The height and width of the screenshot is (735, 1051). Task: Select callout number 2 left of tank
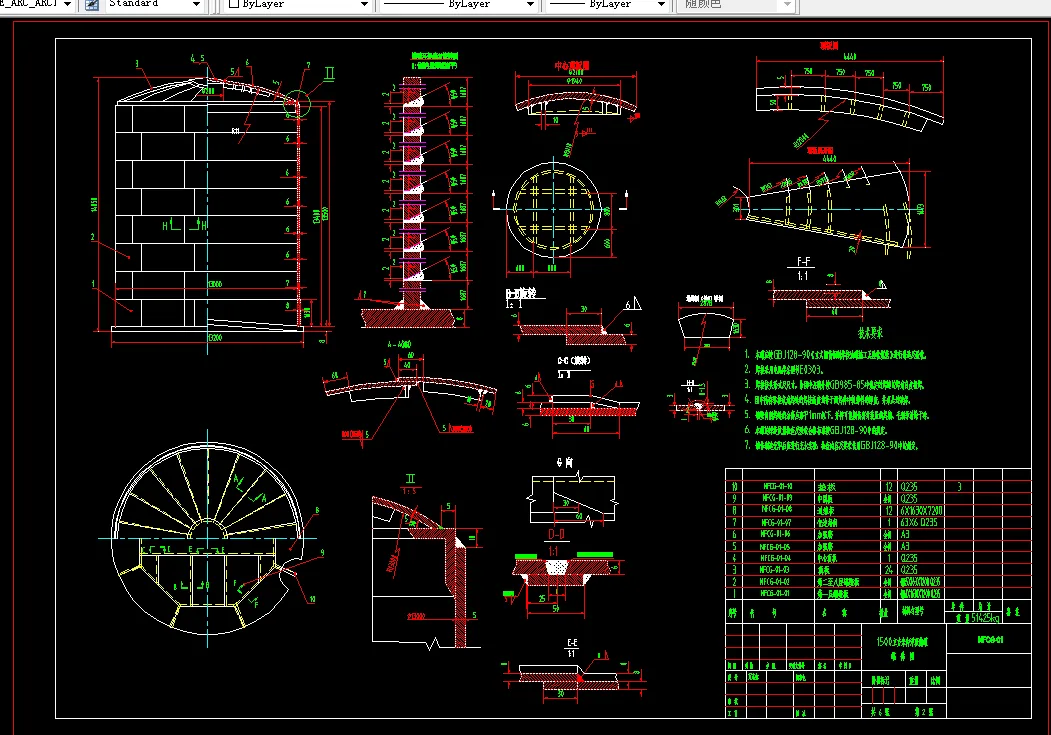pos(92,237)
